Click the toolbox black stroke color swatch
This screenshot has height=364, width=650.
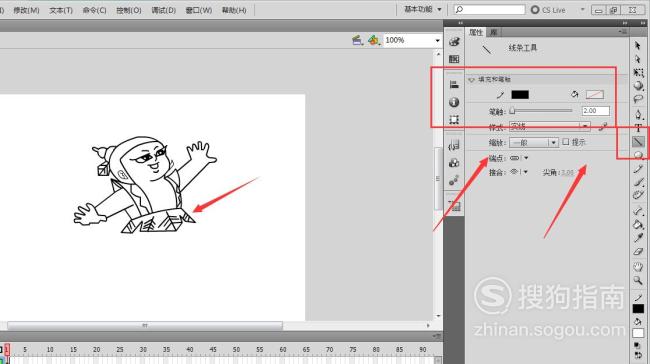[638, 309]
